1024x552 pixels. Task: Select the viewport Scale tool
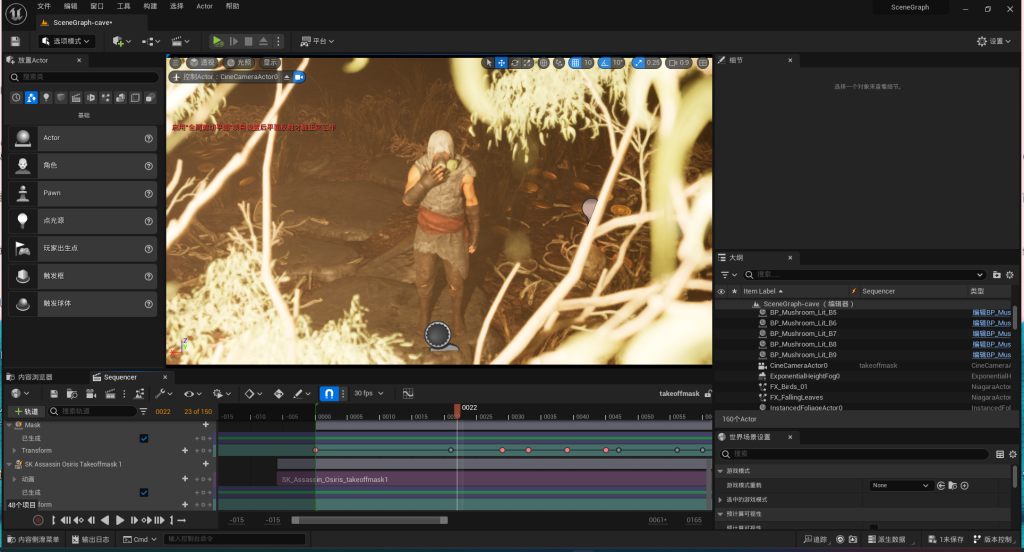tap(528, 63)
